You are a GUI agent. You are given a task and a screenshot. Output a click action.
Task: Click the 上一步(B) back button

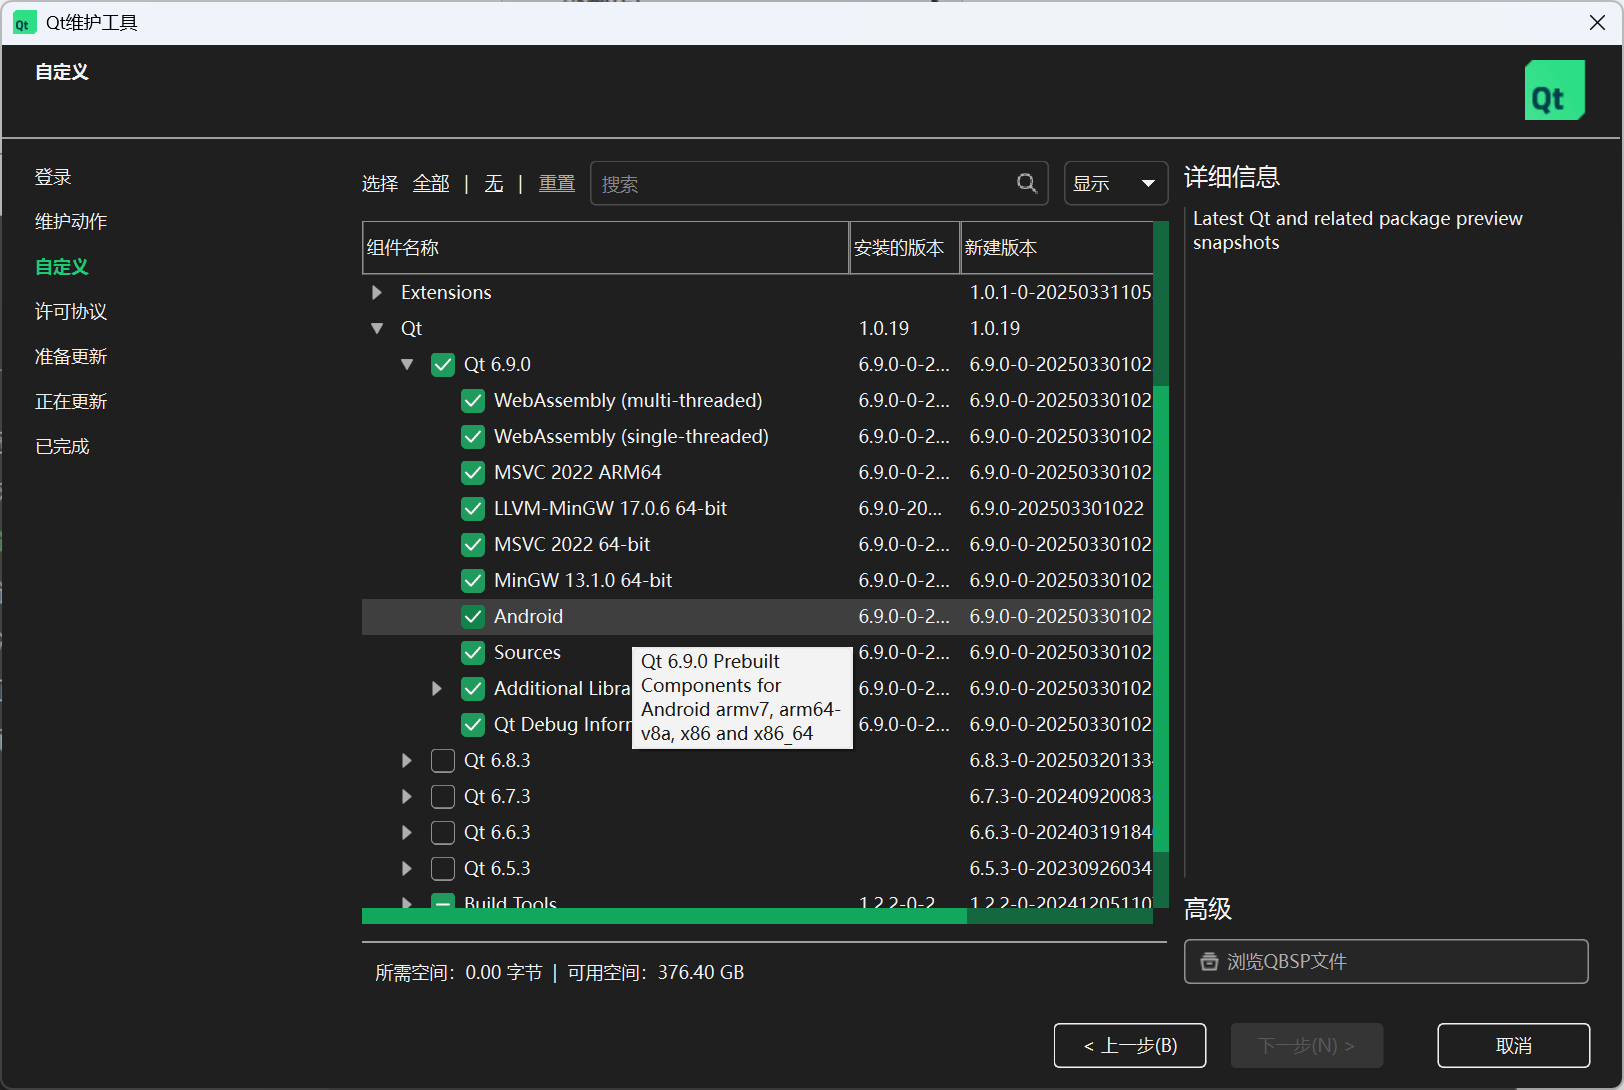[1130, 1045]
